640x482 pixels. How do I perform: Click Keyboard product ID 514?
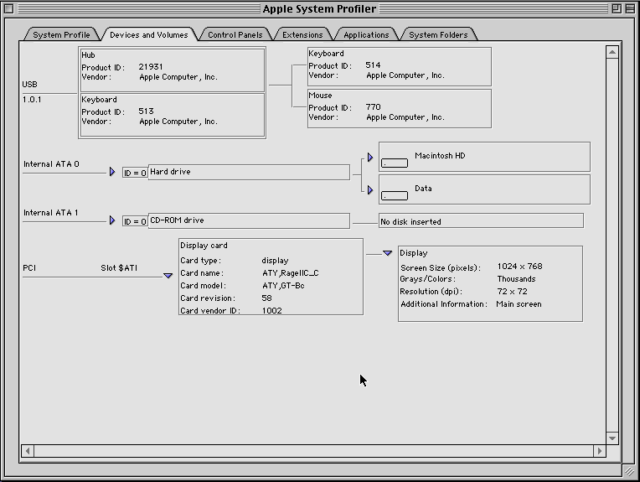click(373, 65)
